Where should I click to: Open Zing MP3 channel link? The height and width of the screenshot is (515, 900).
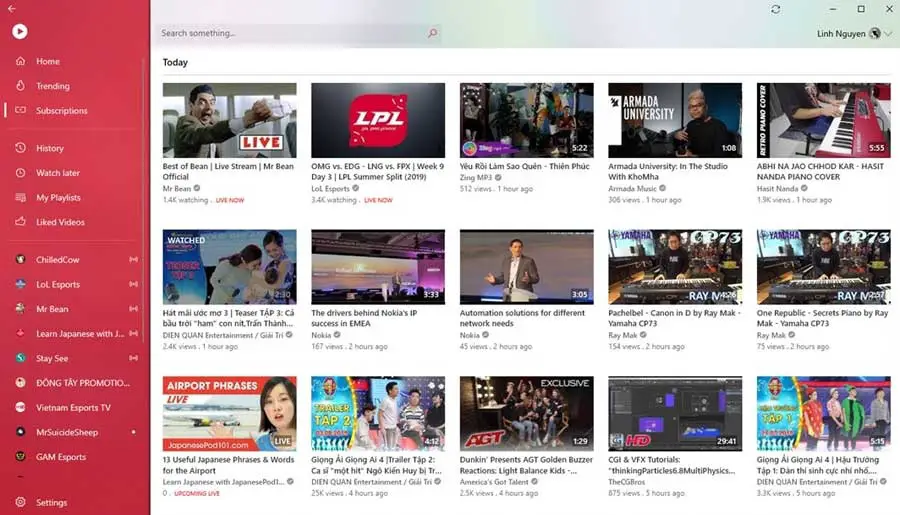coord(476,177)
